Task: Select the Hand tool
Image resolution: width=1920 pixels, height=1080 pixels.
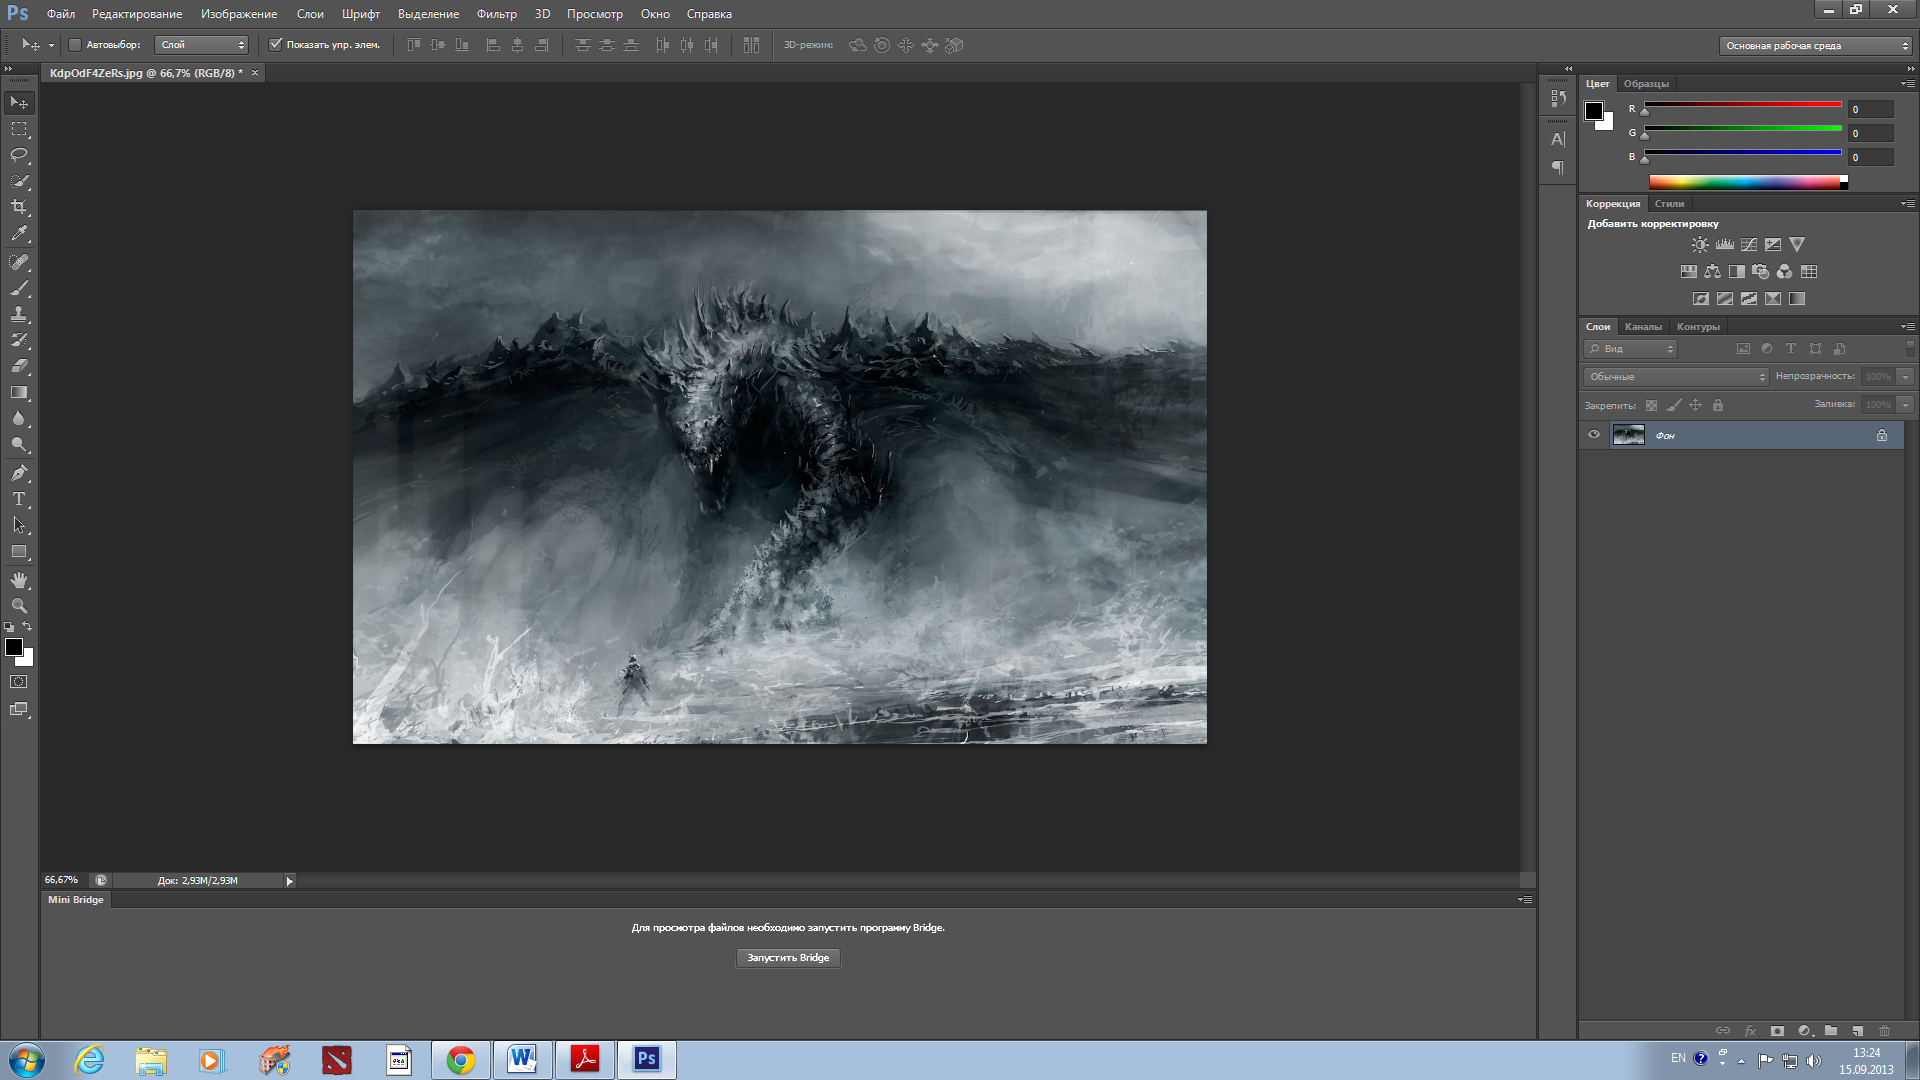Action: 19,580
